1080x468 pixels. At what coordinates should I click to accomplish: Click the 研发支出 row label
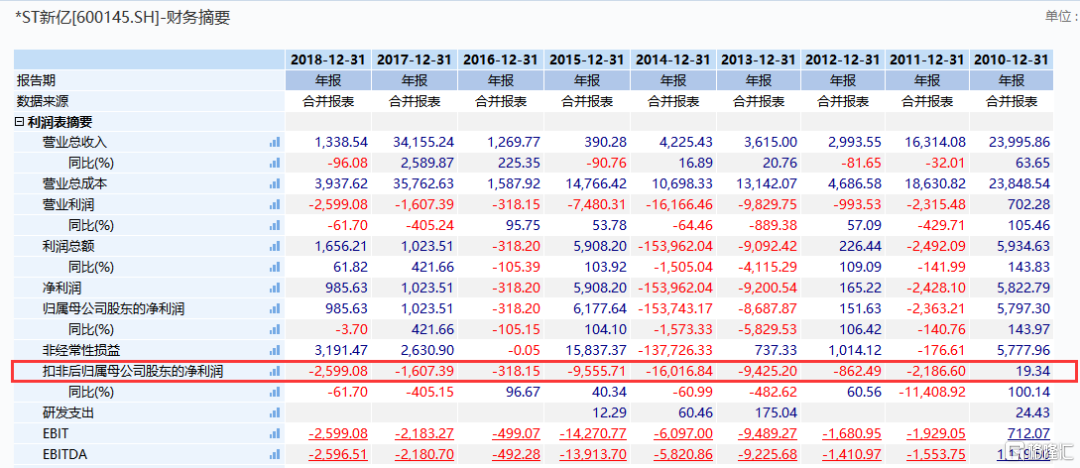click(x=68, y=414)
